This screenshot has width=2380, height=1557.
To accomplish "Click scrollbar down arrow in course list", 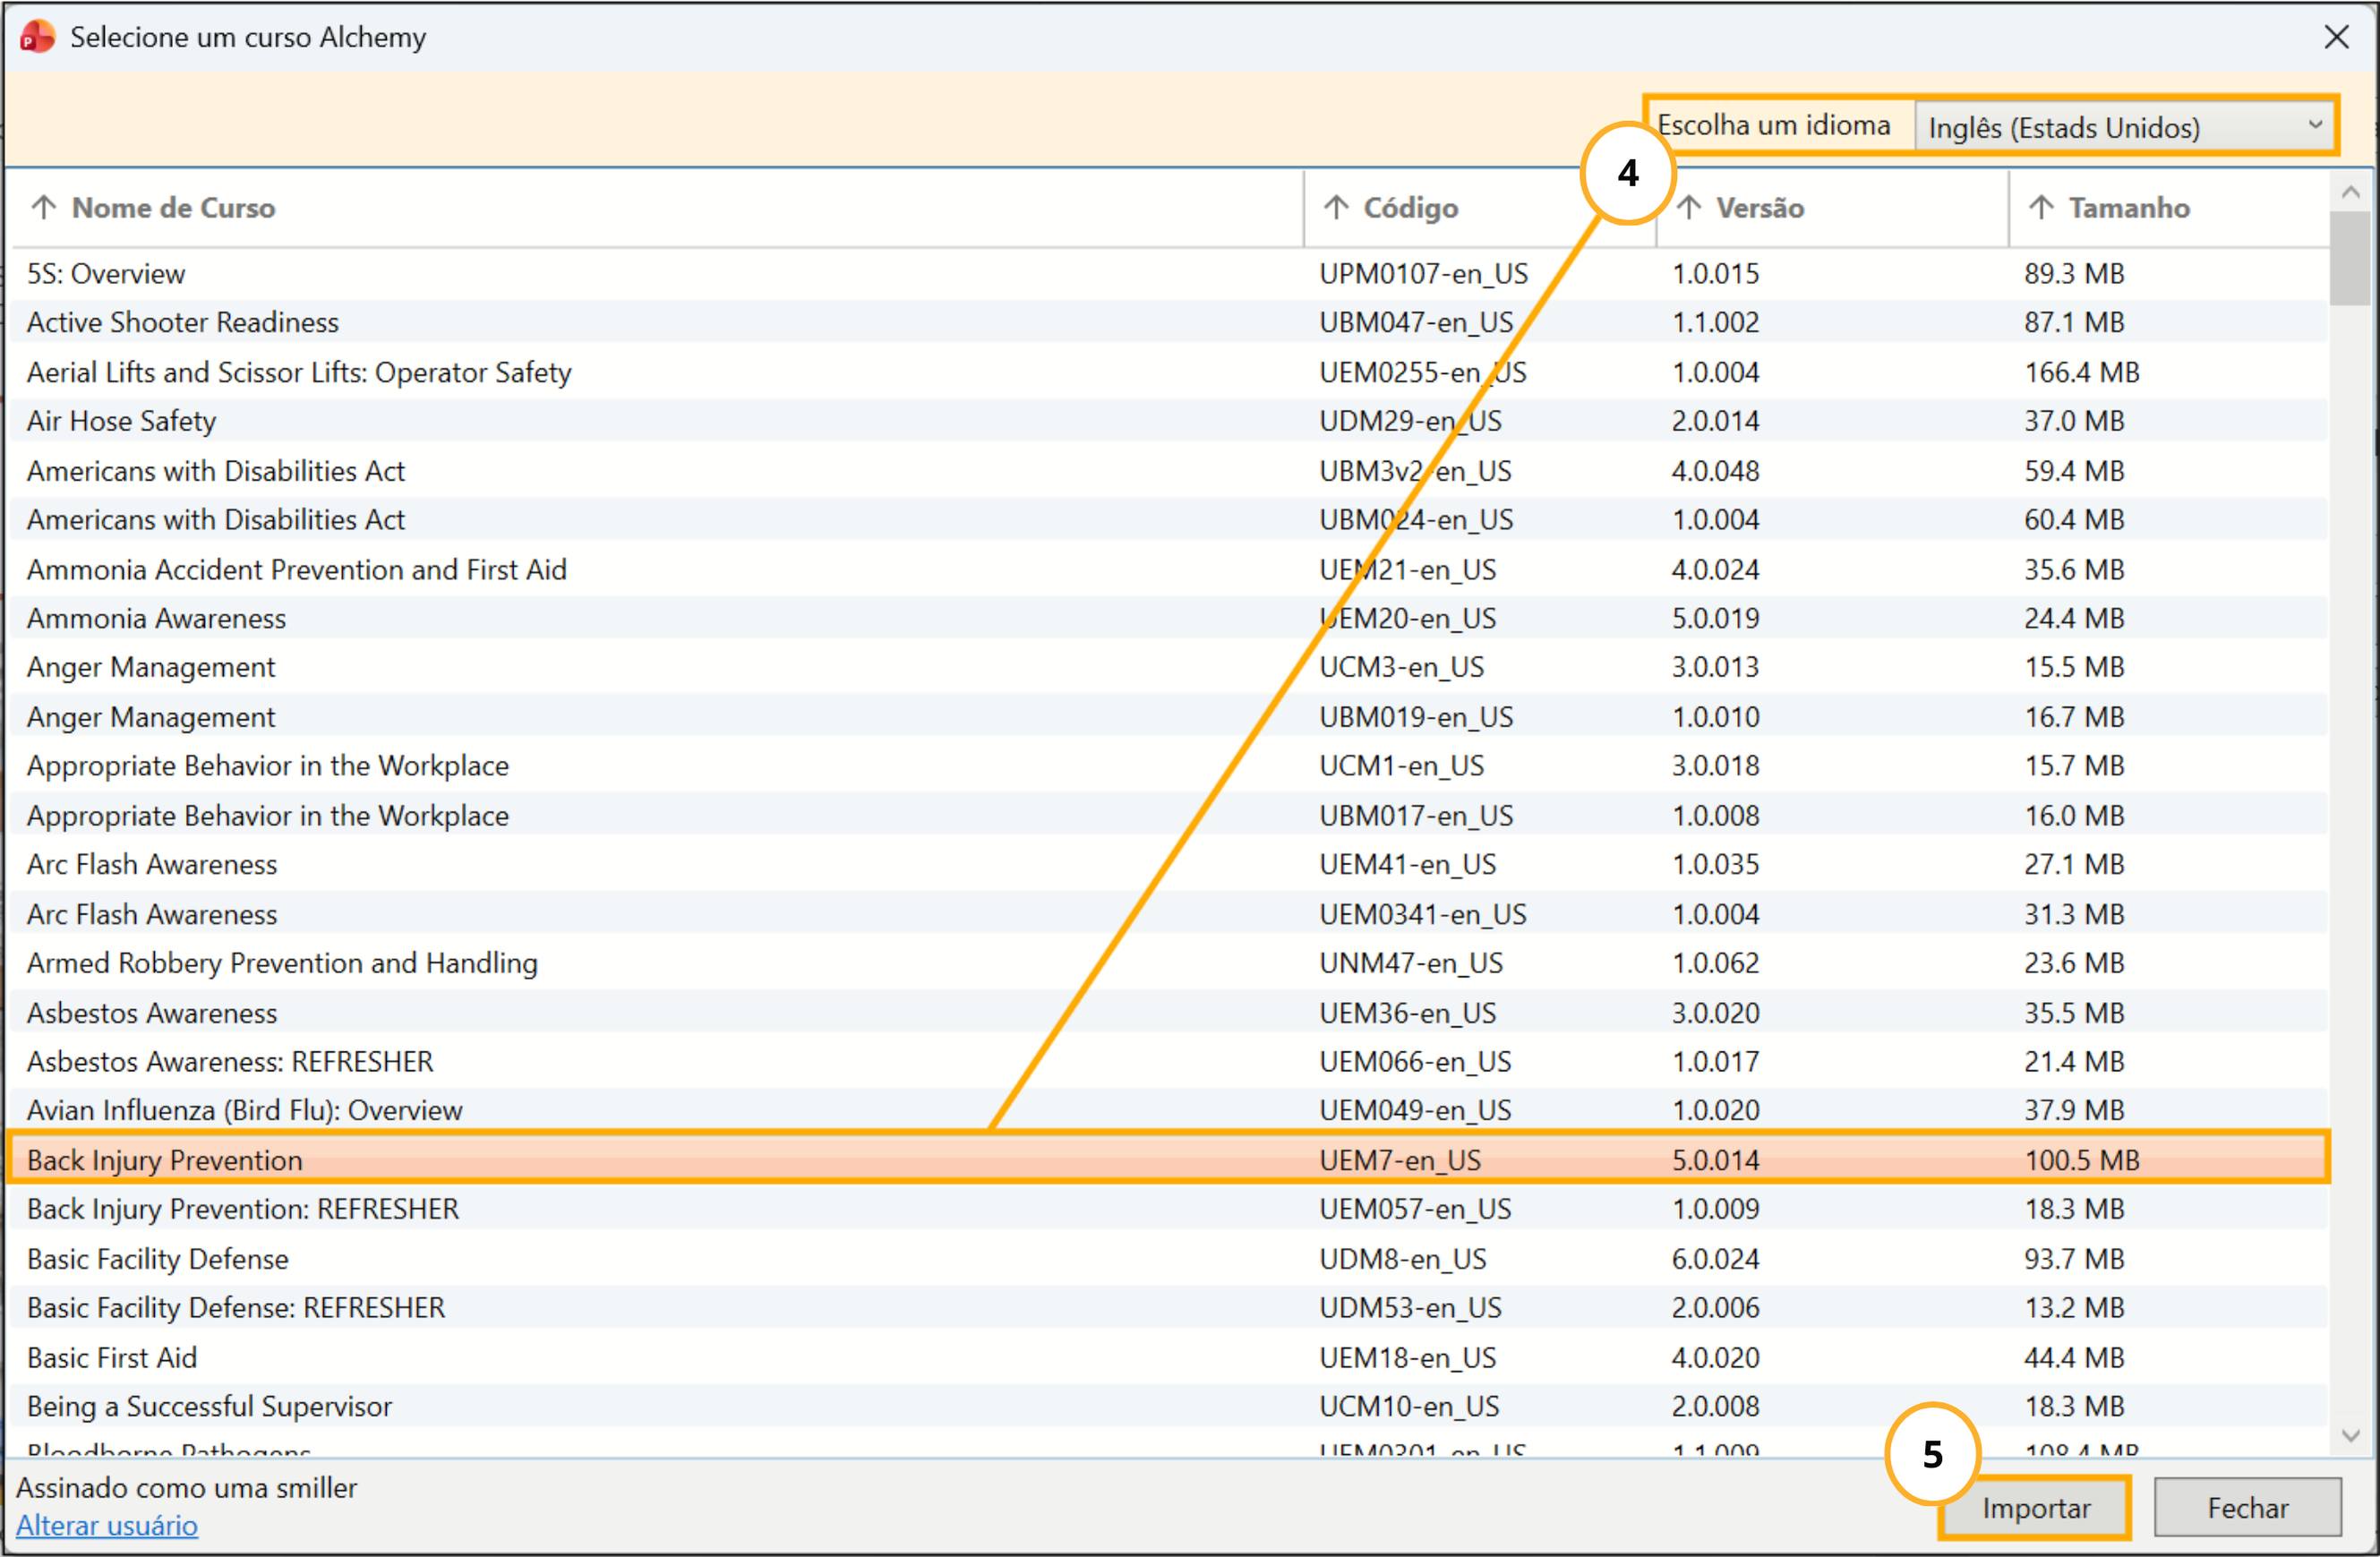I will click(x=2351, y=1436).
